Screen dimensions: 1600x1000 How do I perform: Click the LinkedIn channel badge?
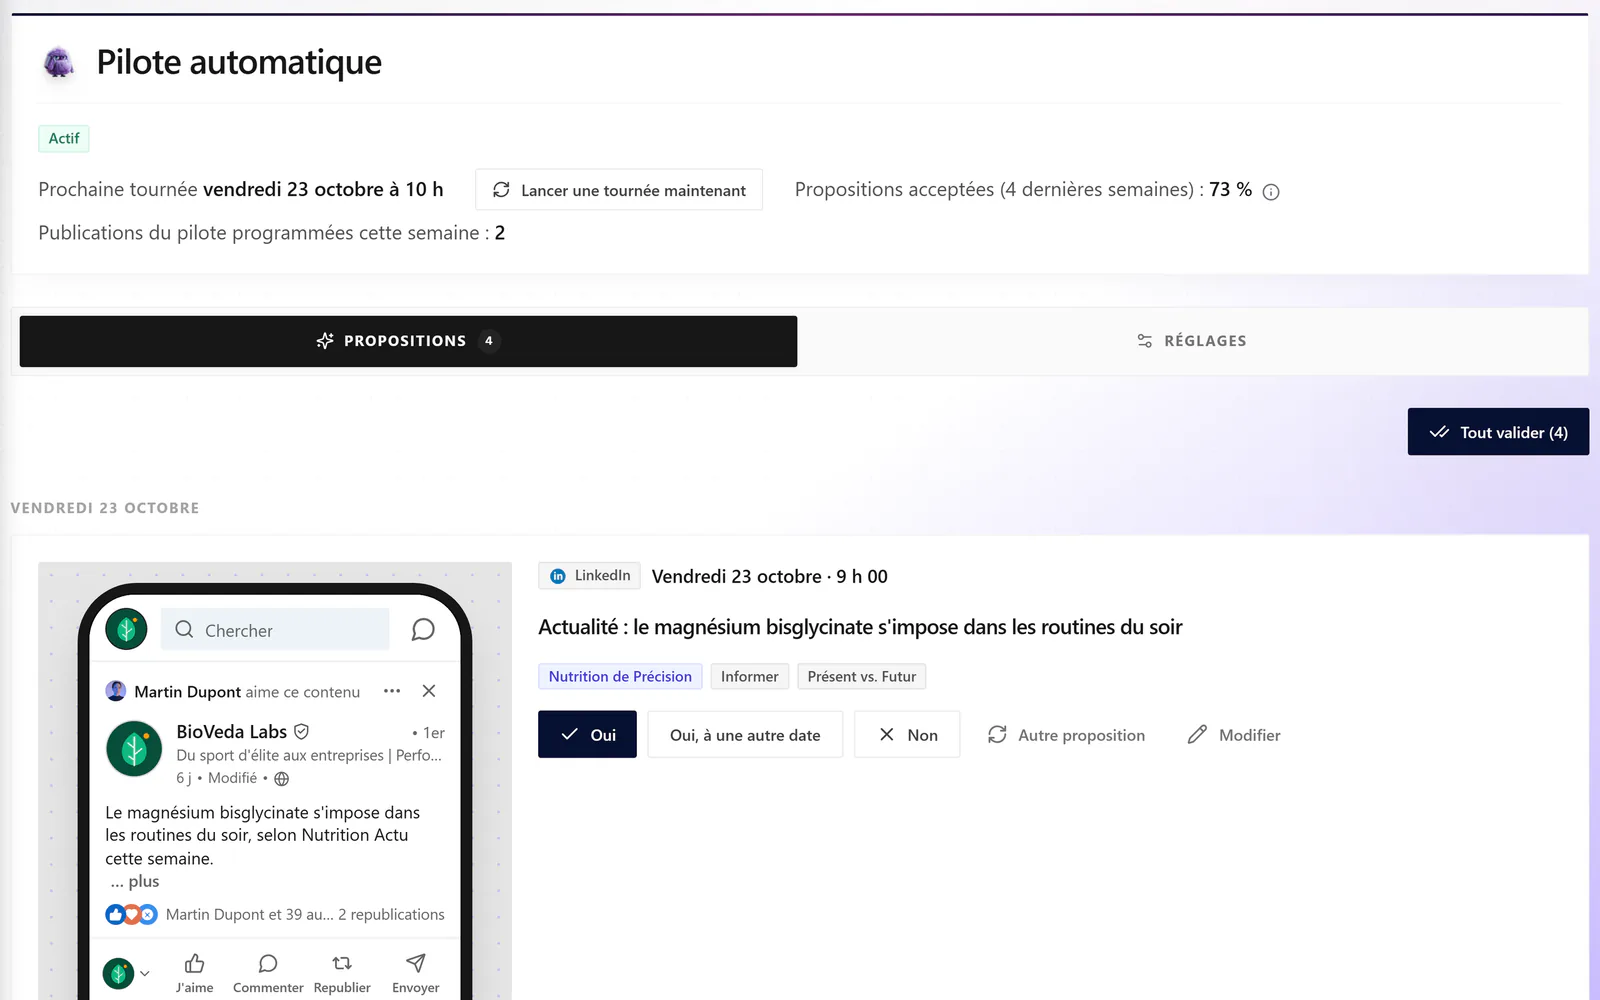[x=590, y=576]
